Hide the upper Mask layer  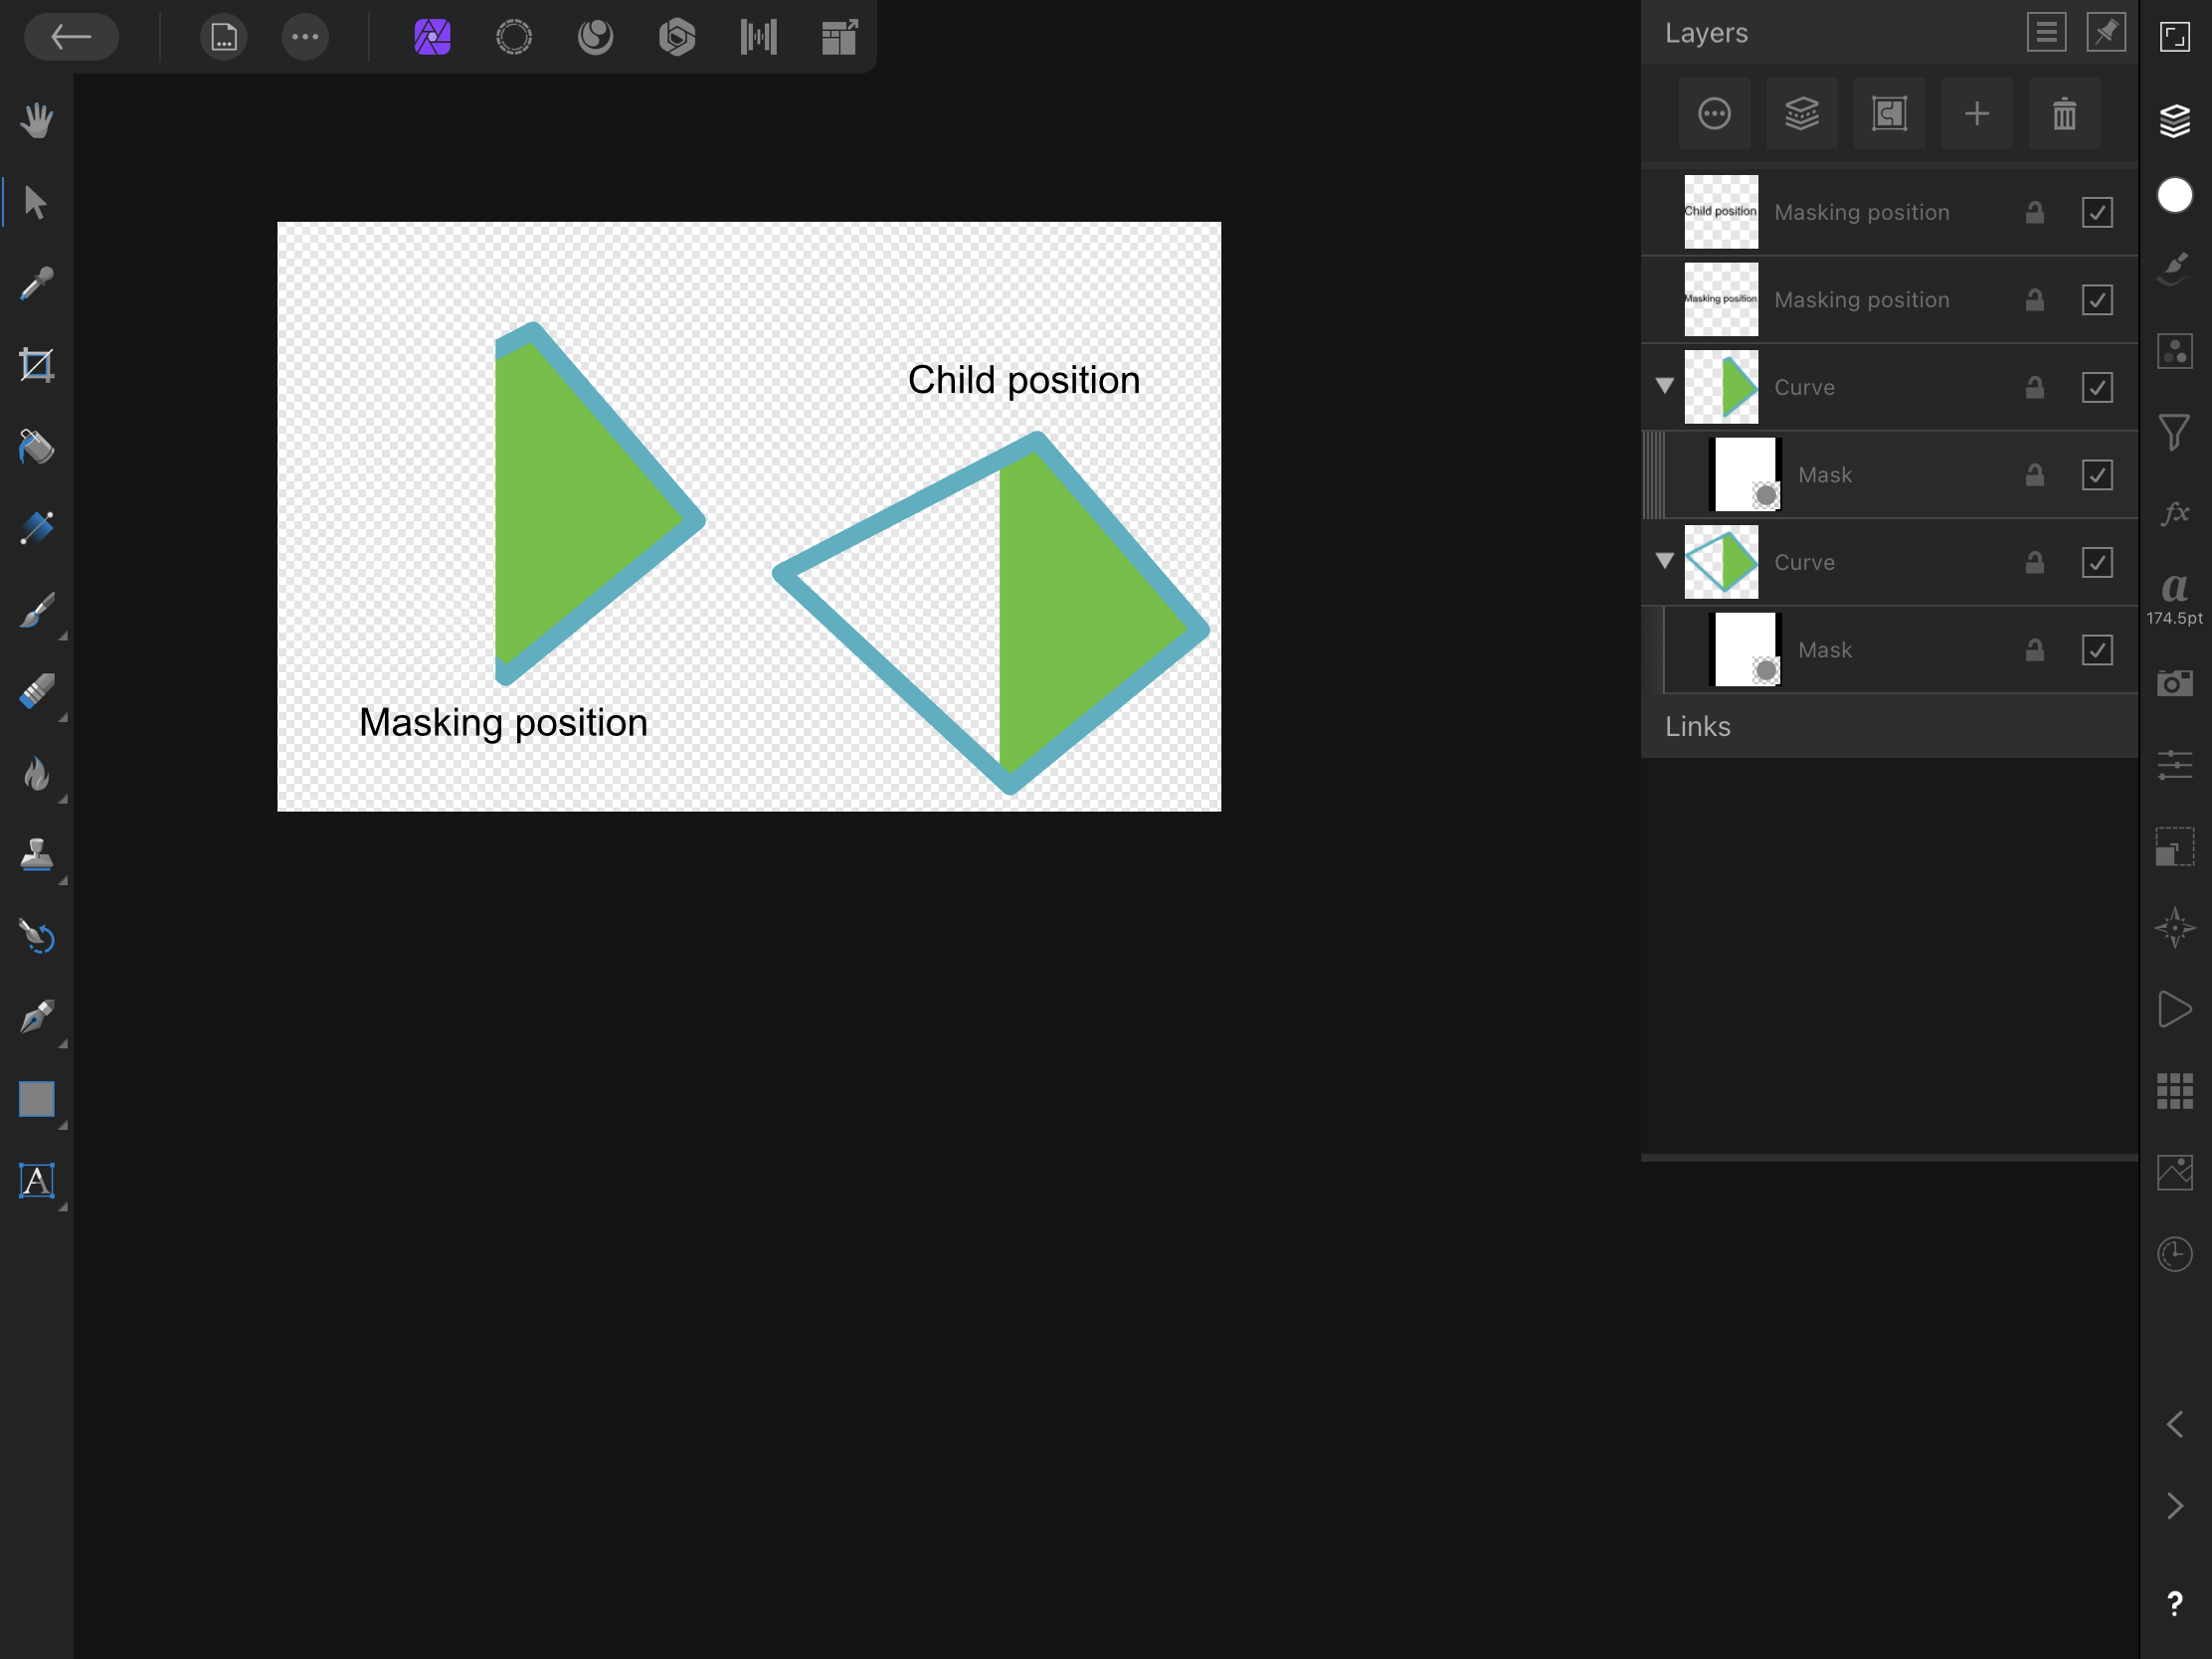pos(2096,475)
